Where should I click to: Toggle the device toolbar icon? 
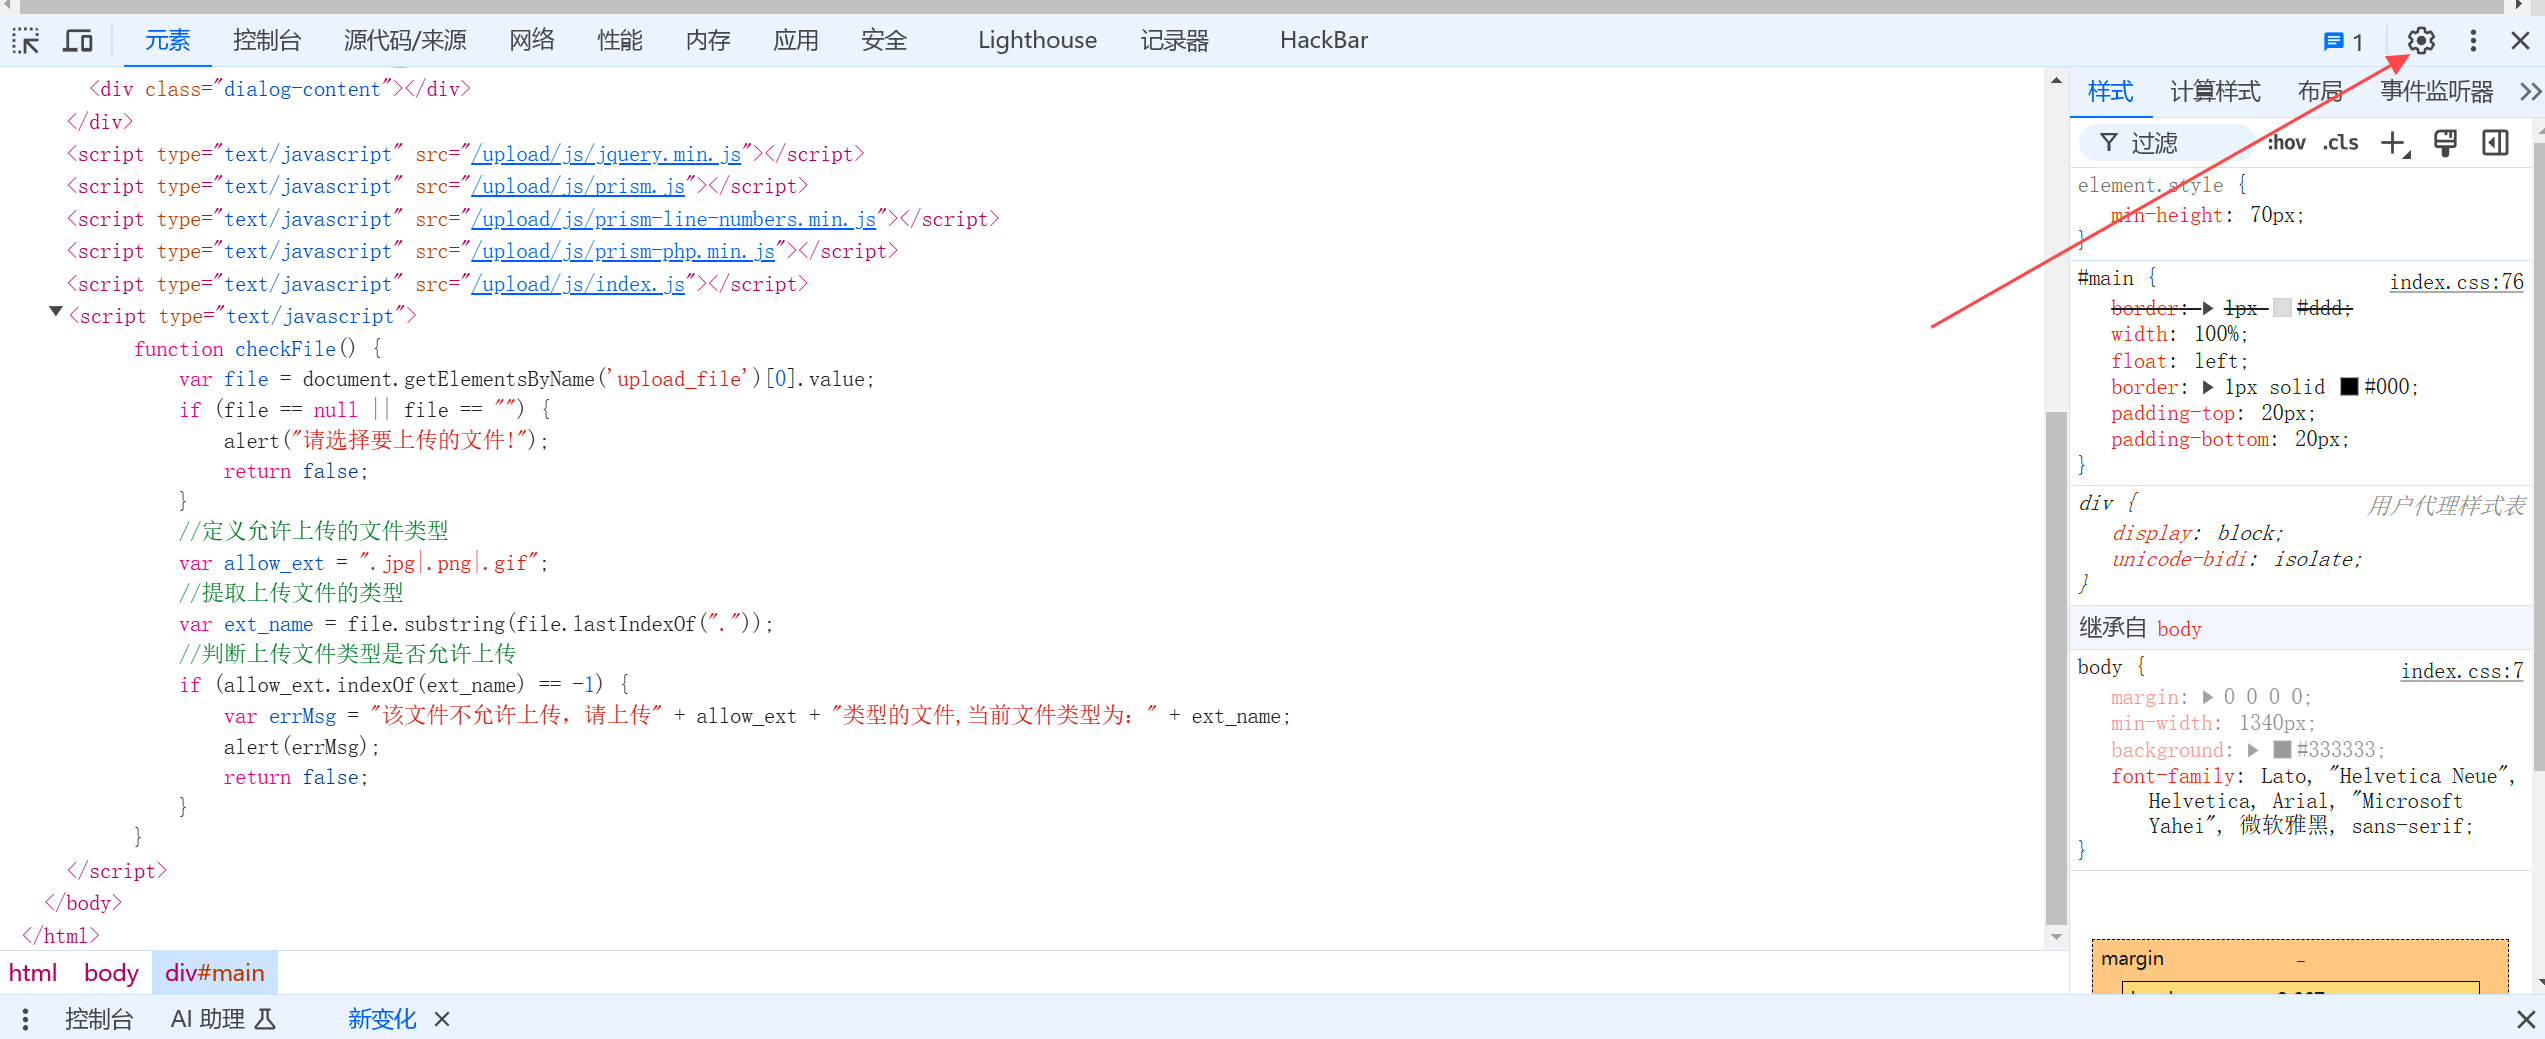(78, 41)
